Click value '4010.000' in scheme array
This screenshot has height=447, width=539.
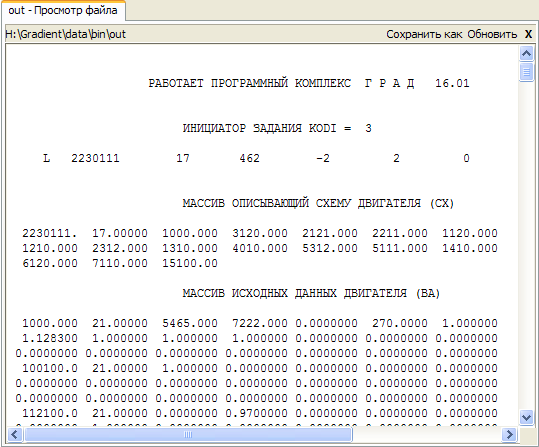click(260, 248)
